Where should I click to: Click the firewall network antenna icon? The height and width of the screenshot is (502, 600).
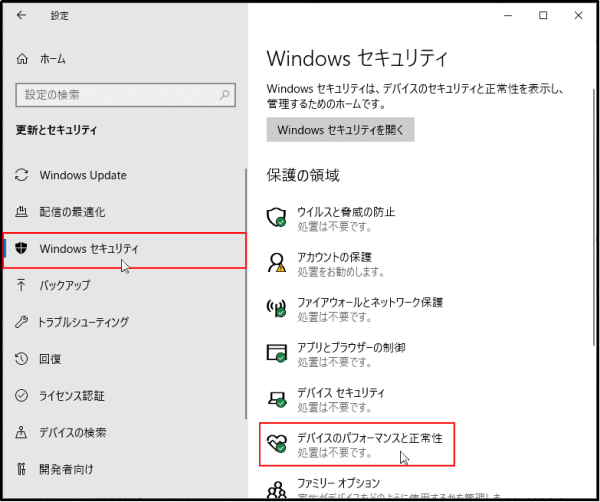pyautogui.click(x=276, y=308)
